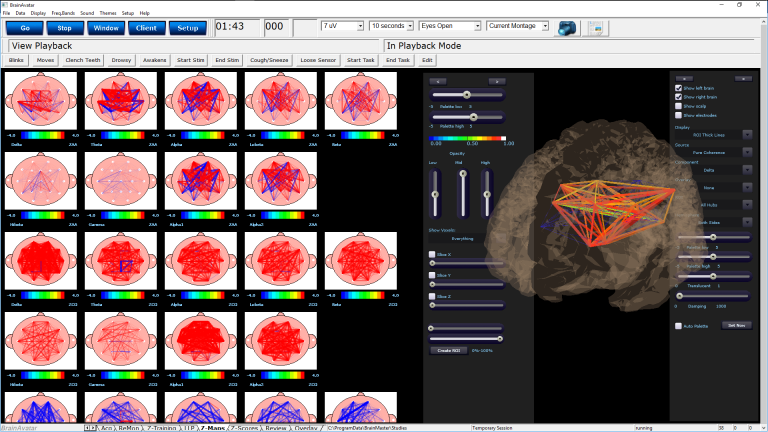Click the image save icon beside camera
The height and width of the screenshot is (432, 768).
click(x=594, y=27)
